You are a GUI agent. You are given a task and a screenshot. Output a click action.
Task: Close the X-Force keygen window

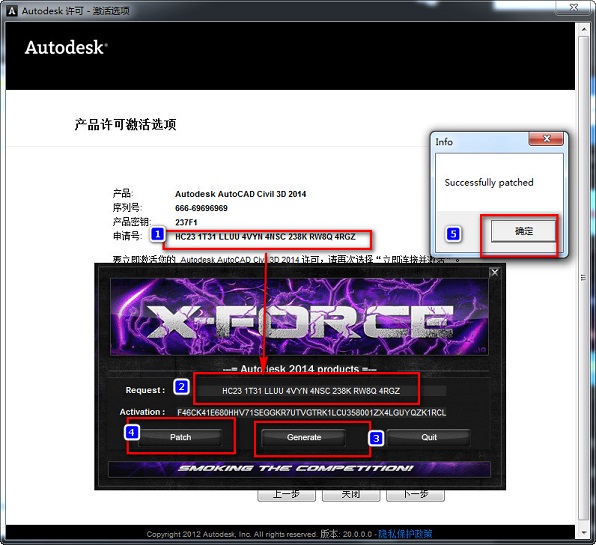pos(495,272)
